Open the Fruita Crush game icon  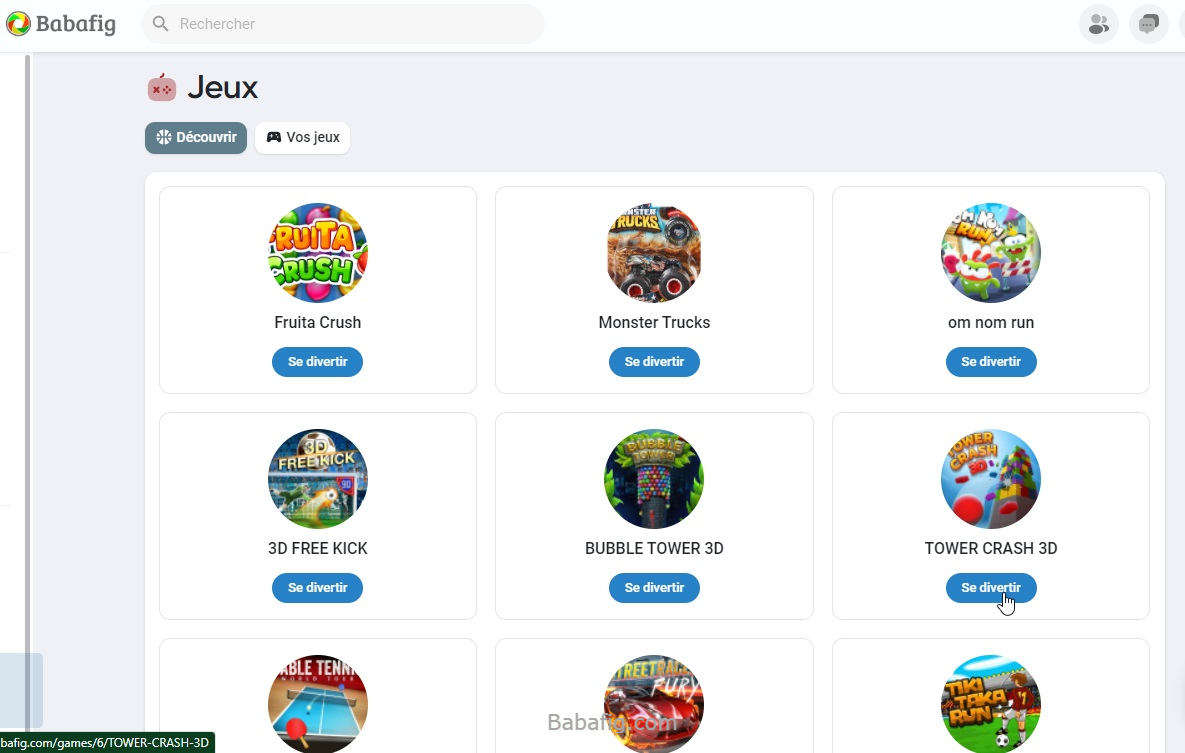(x=317, y=253)
